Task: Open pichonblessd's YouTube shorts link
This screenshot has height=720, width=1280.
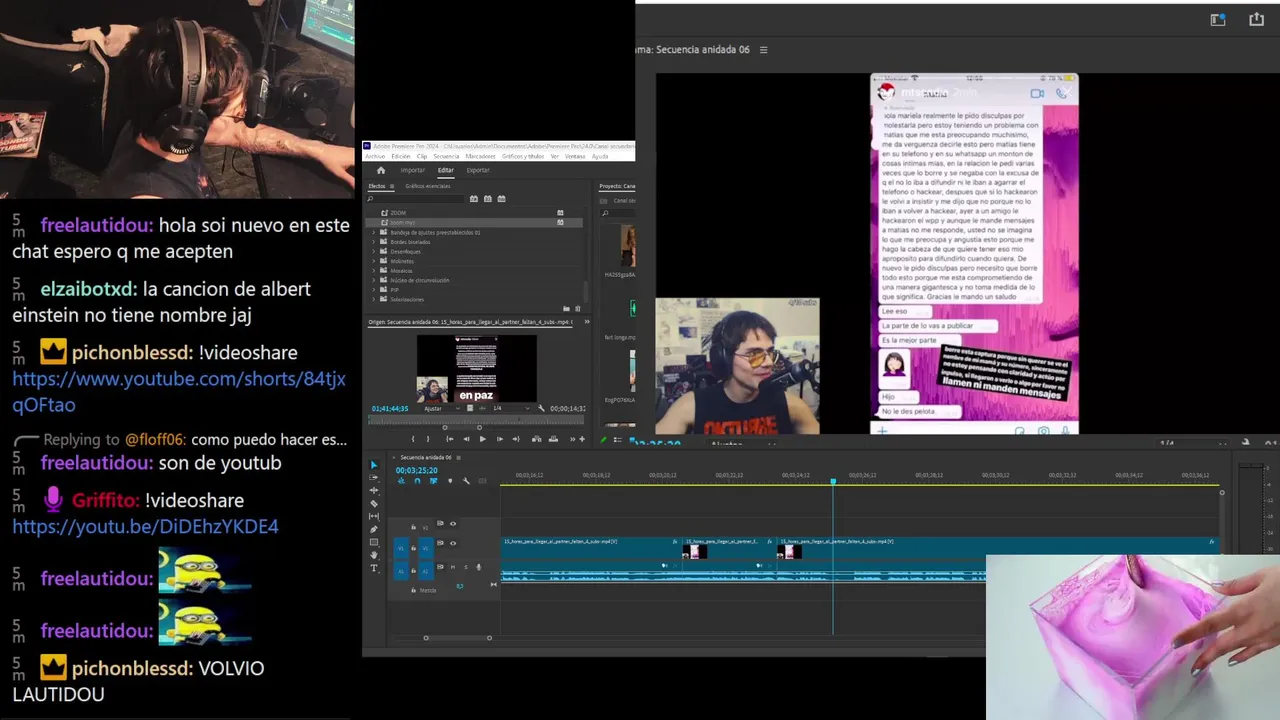Action: (179, 391)
